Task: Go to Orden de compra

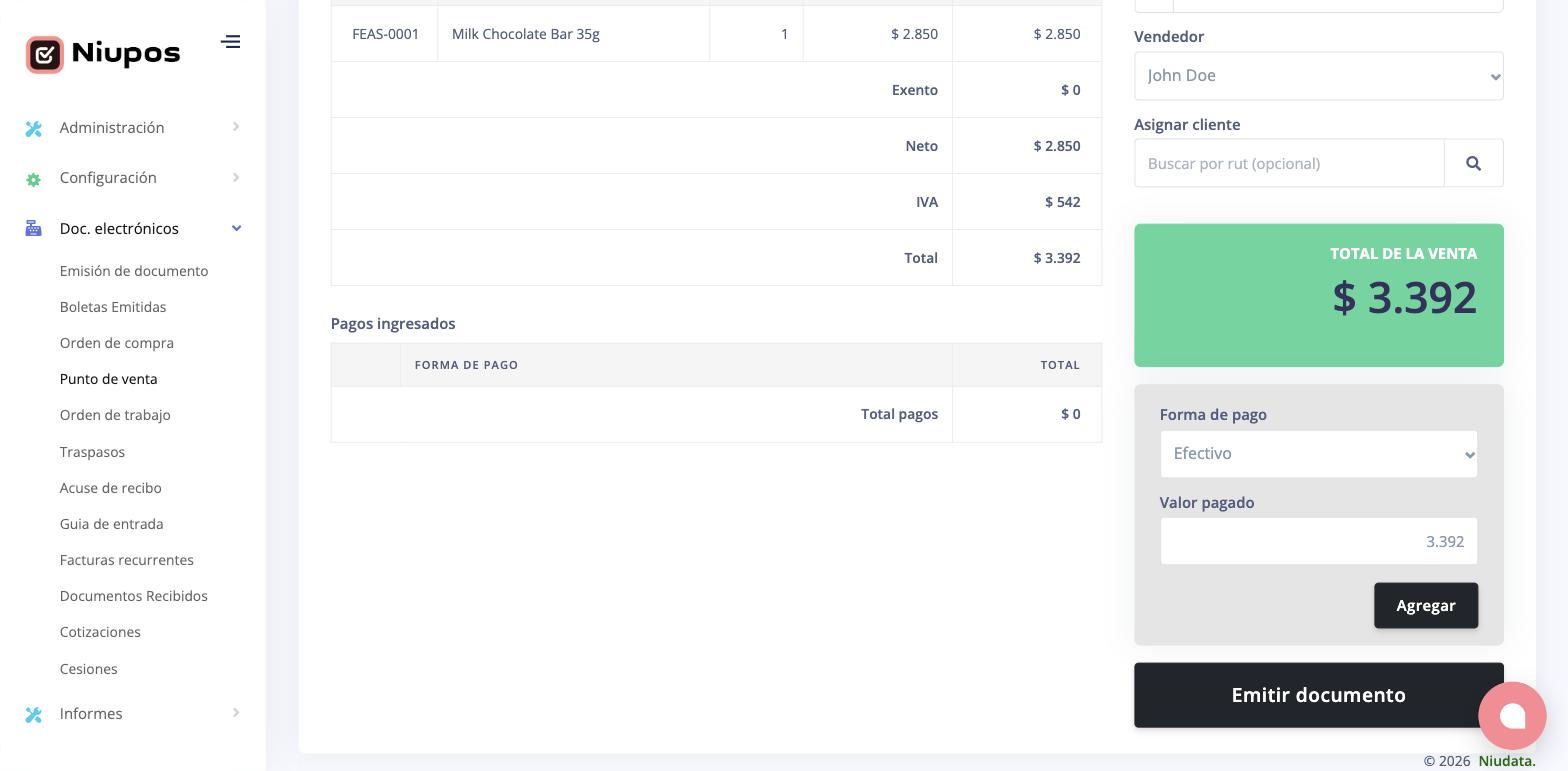Action: pos(117,343)
